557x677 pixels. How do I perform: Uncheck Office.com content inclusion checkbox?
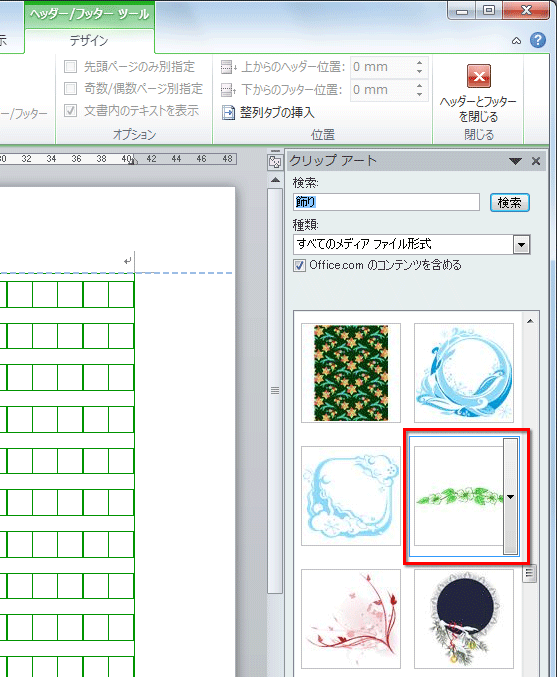[x=299, y=265]
